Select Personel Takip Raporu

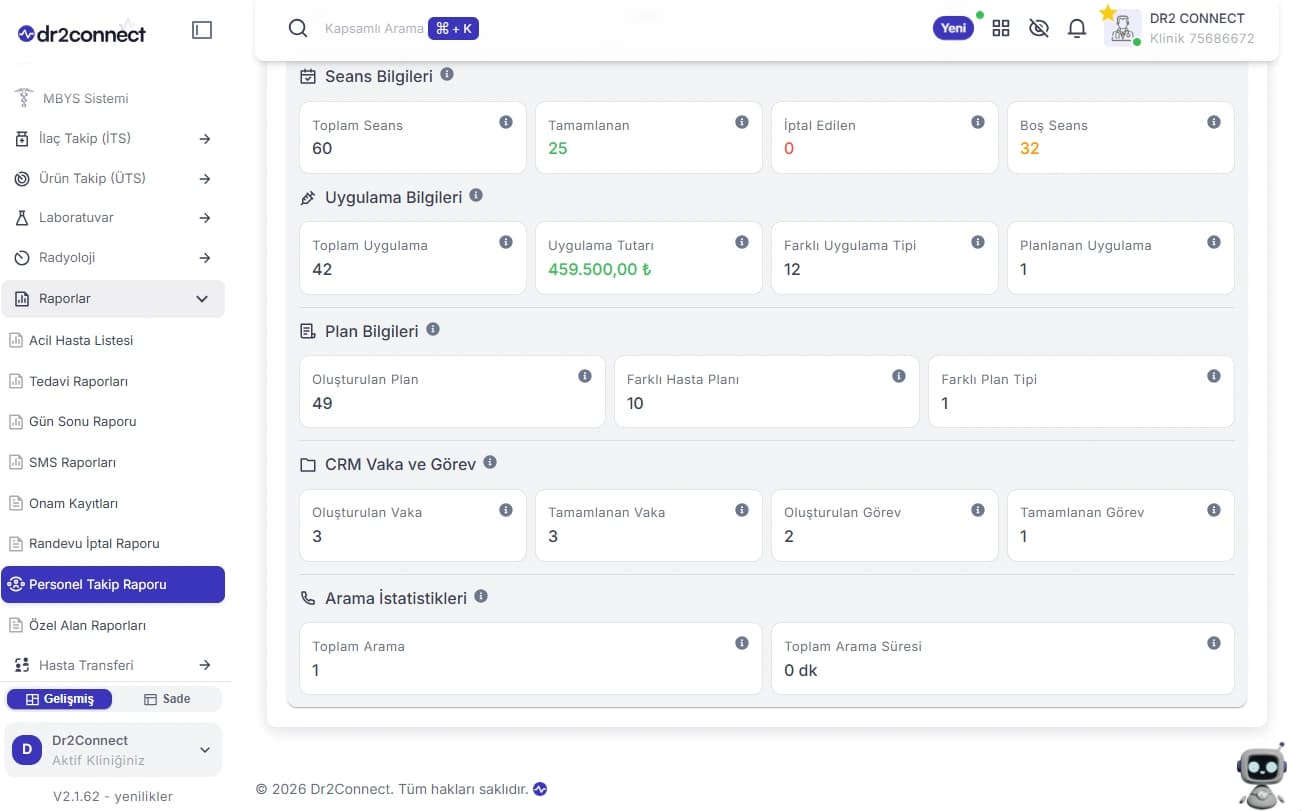[x=113, y=585]
